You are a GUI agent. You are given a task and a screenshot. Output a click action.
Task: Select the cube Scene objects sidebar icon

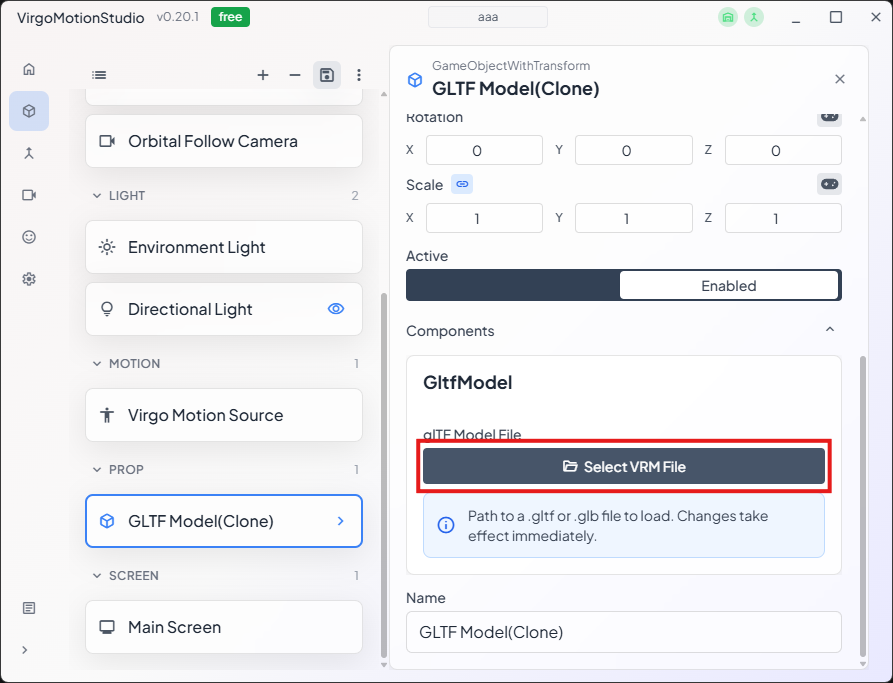[29, 111]
